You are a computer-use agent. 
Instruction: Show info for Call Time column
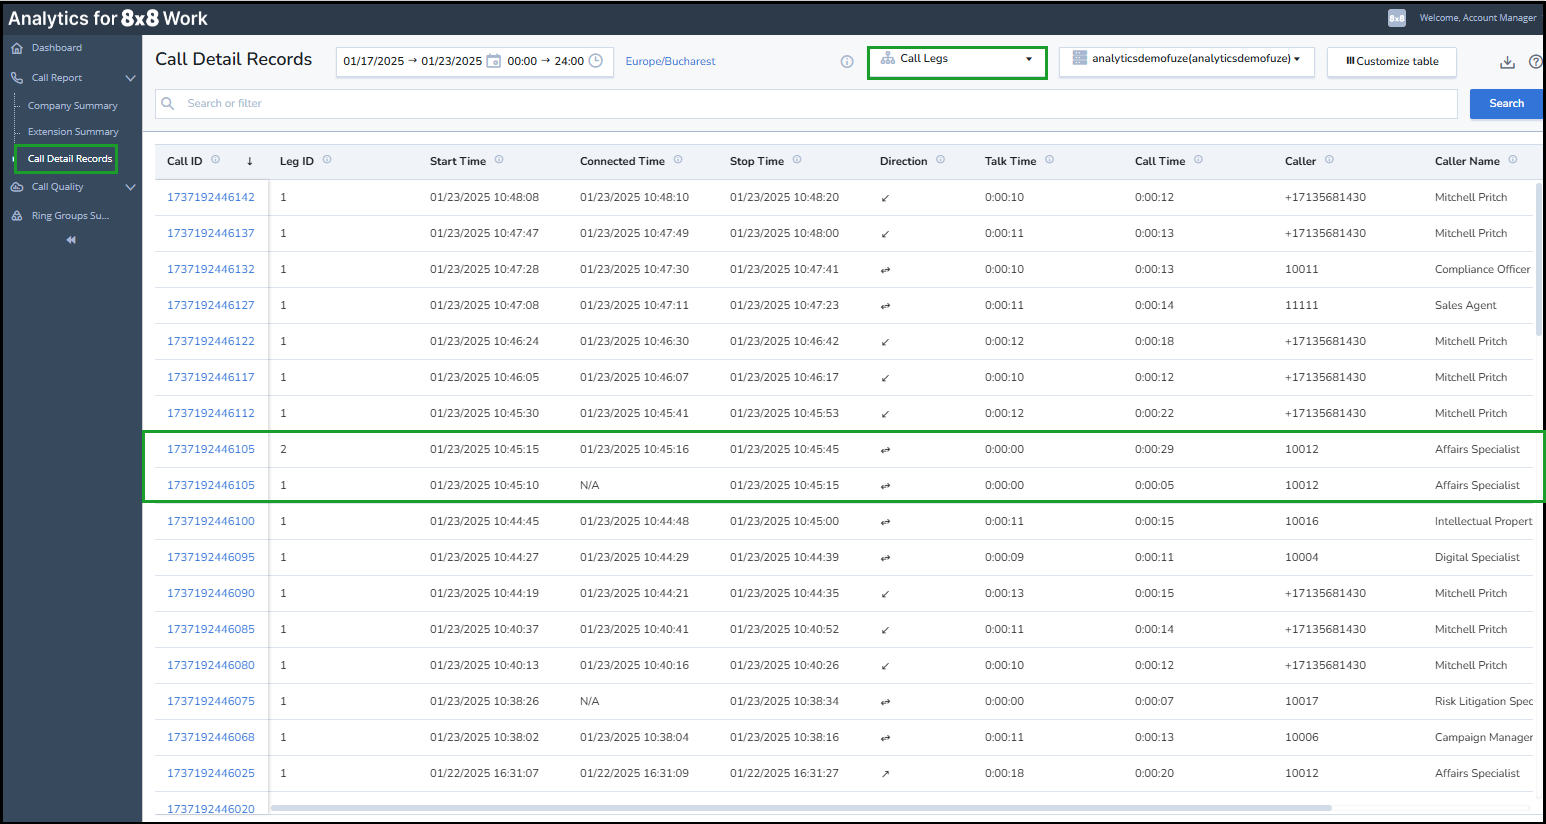point(1198,160)
